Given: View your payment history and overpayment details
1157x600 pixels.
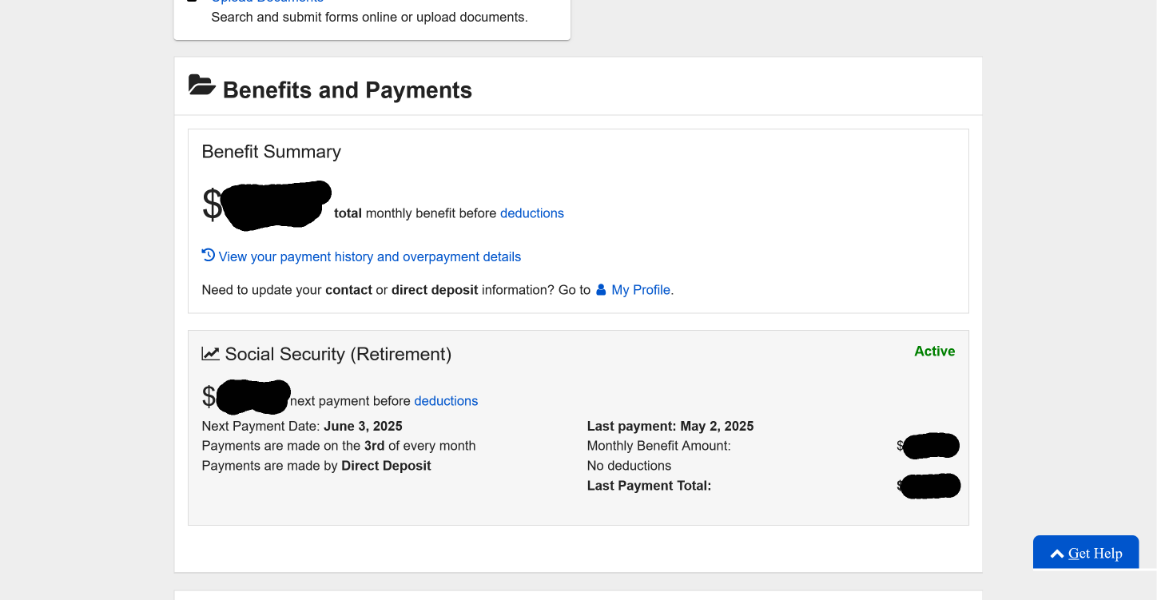Looking at the screenshot, I should click(x=370, y=257).
